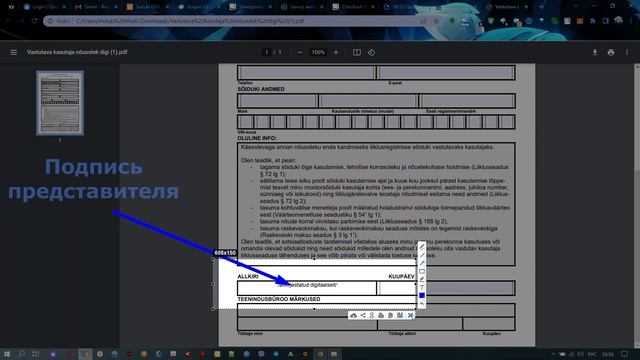Select the Pen tool in the screenshot toolbar

pos(422,247)
